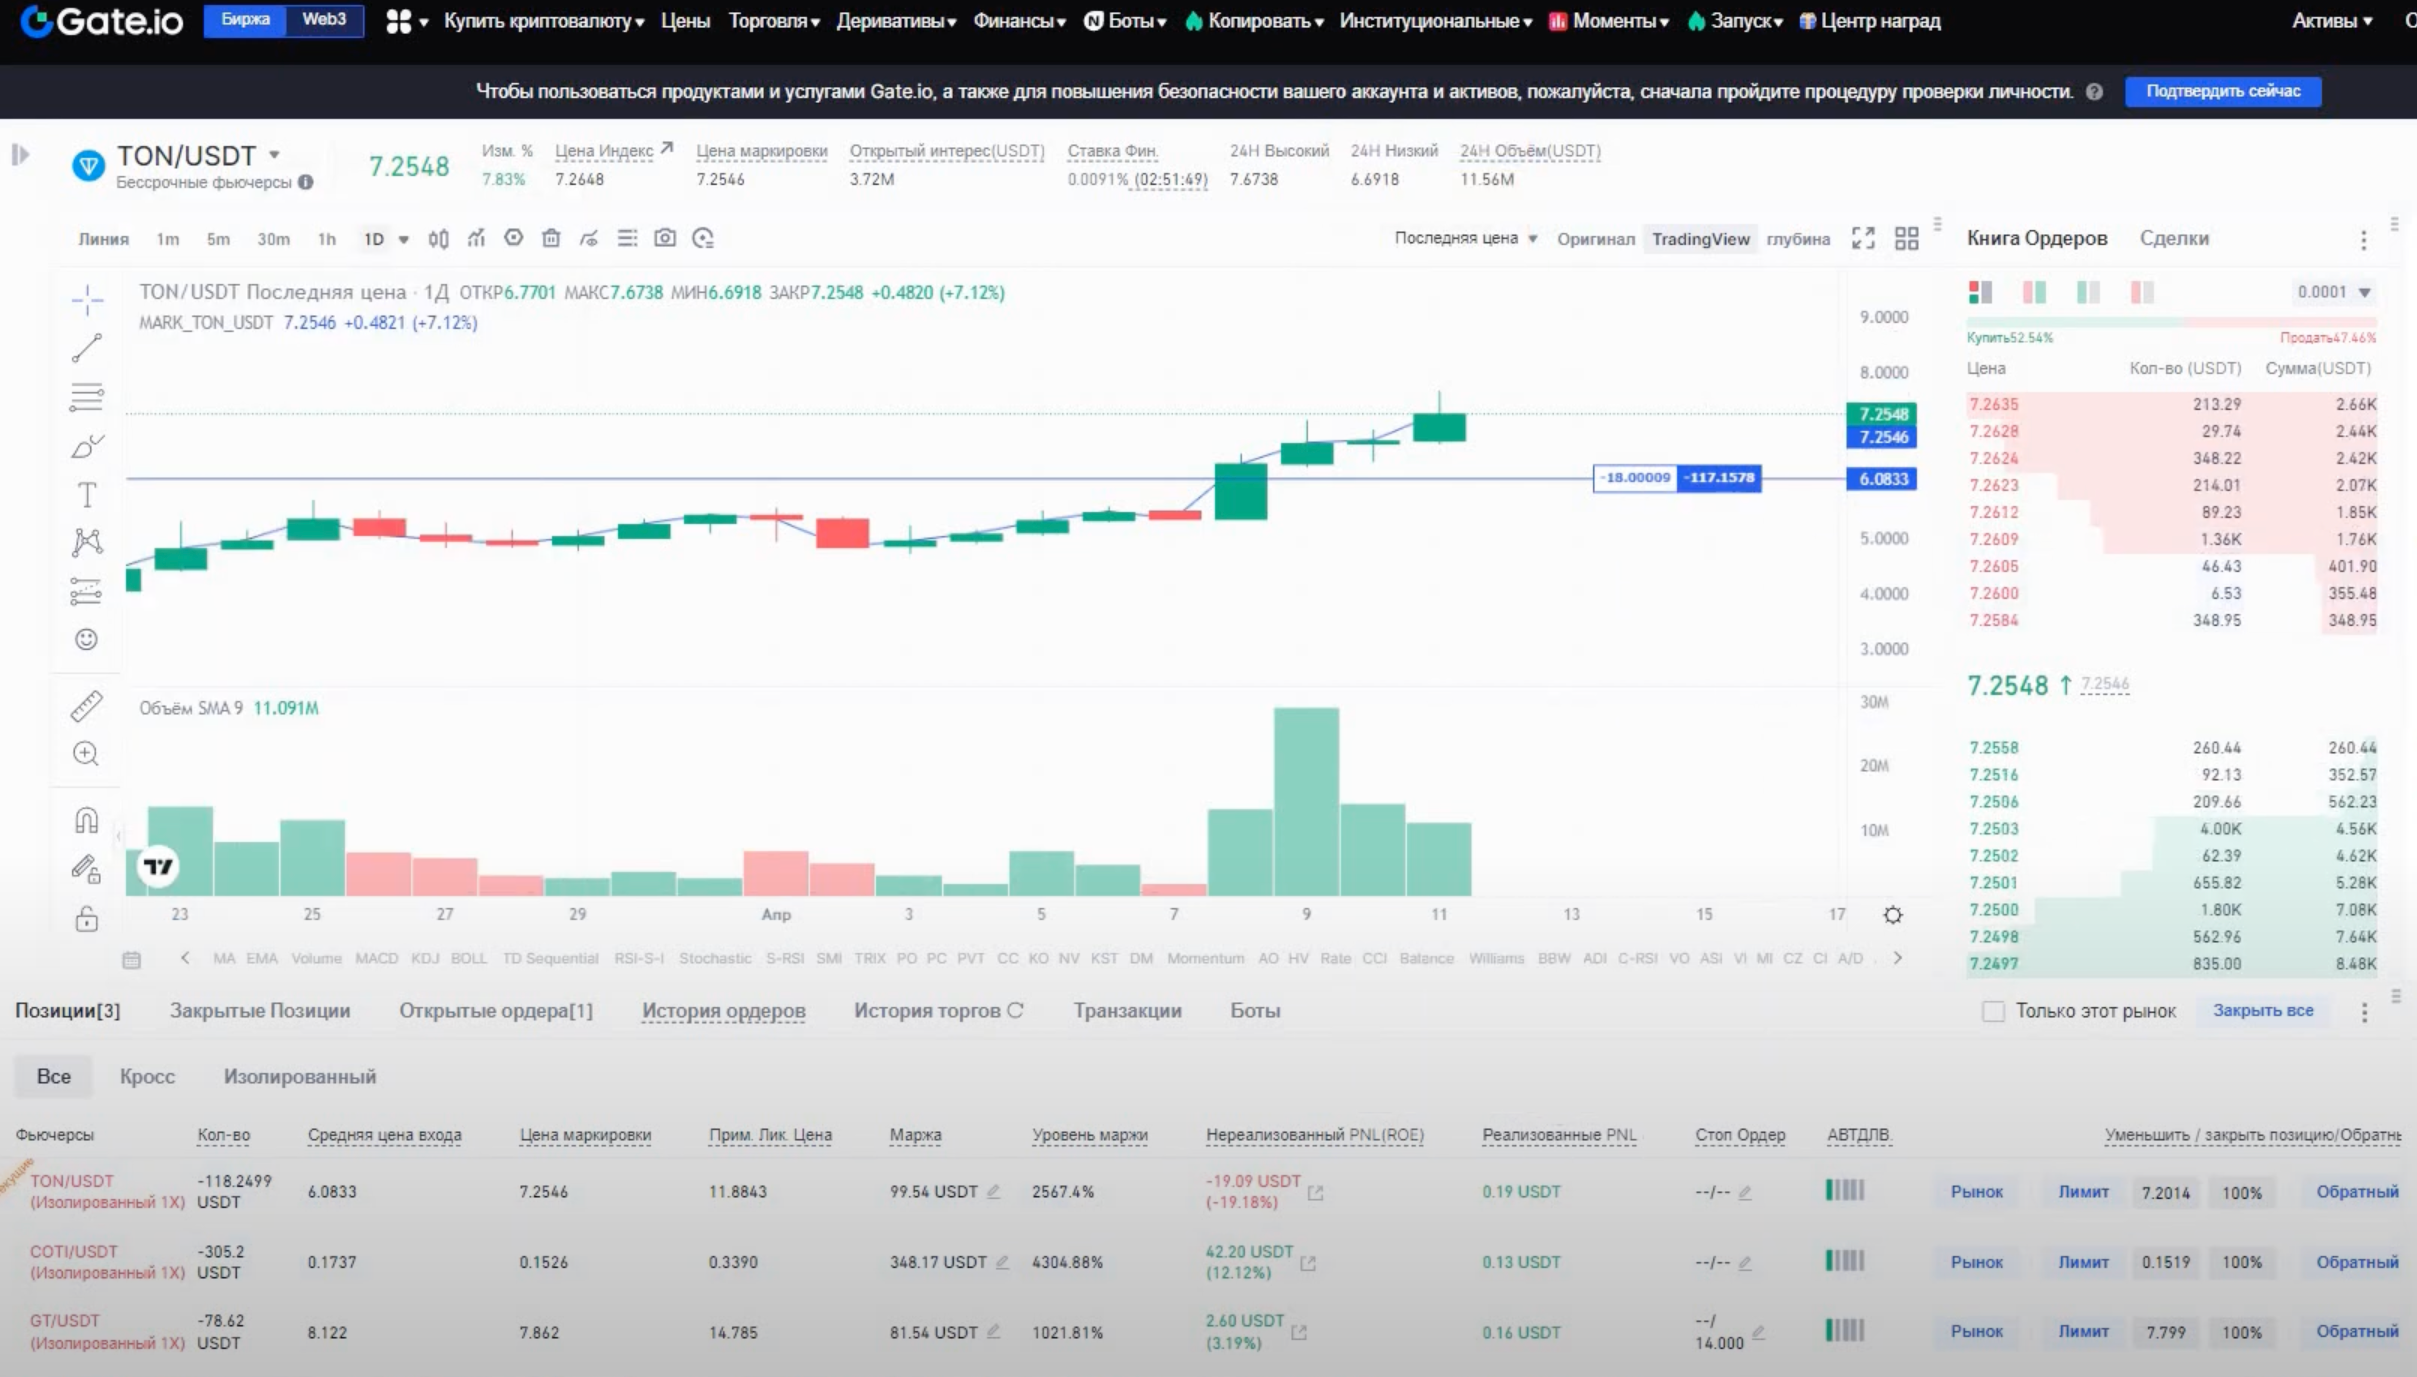Switch to 'История ордеров' tab
This screenshot has height=1377, width=2417.
click(723, 1011)
